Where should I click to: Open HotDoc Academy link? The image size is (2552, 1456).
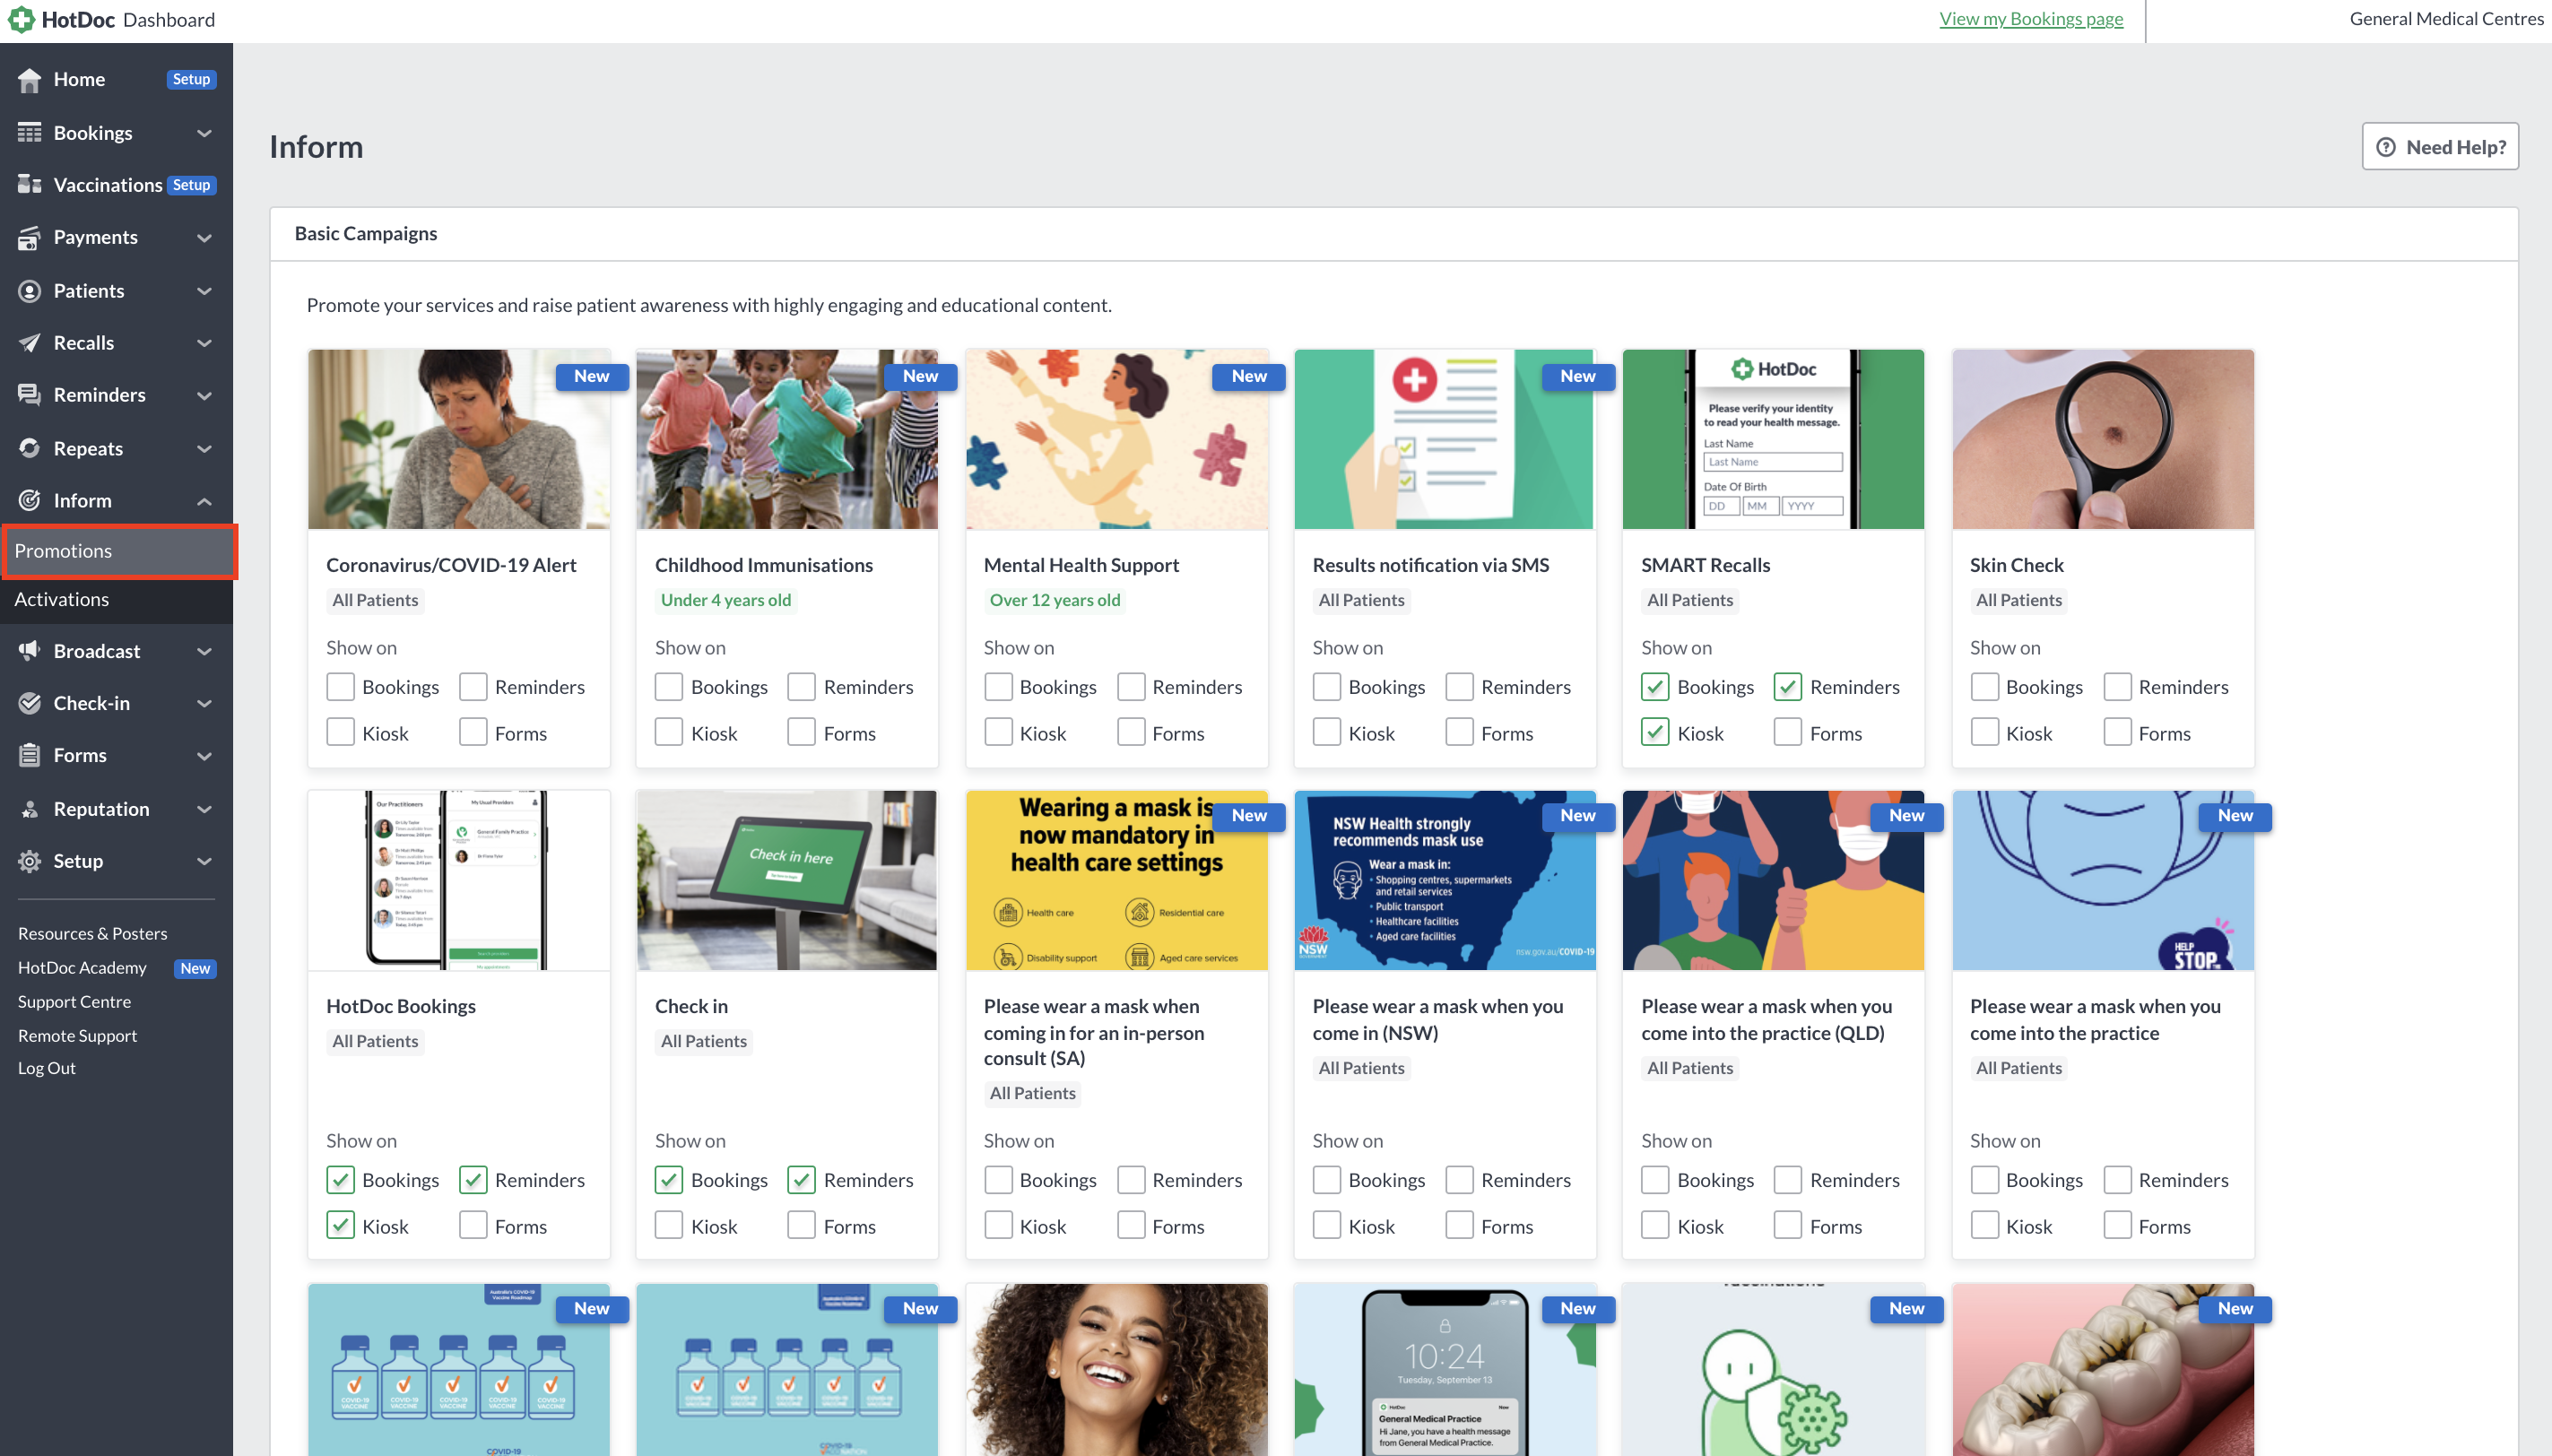pyautogui.click(x=82, y=968)
